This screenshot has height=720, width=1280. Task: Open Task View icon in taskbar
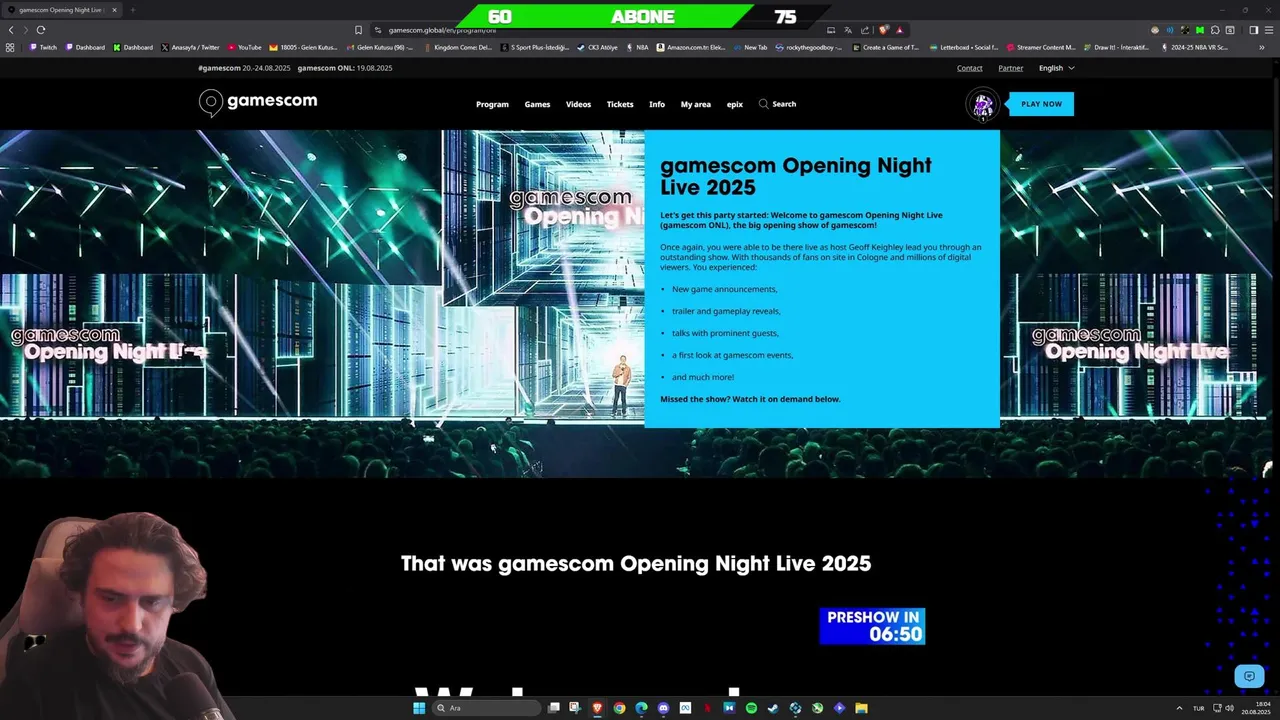pyautogui.click(x=554, y=708)
